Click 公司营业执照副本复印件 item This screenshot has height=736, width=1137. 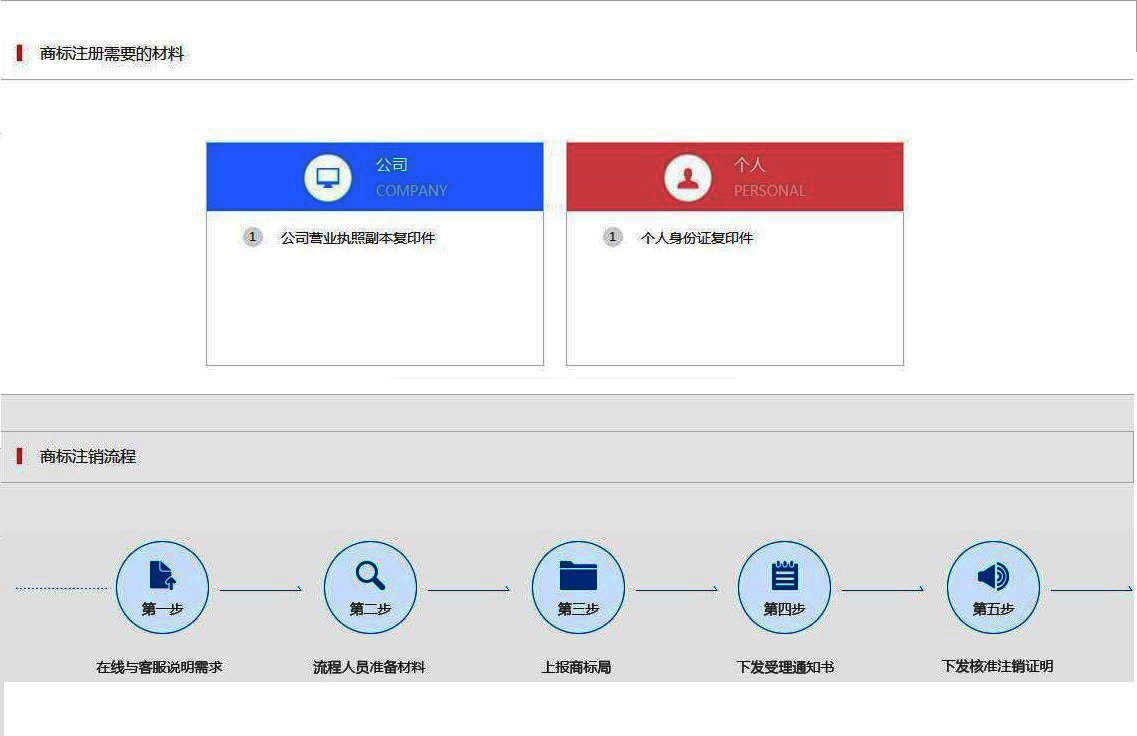click(358, 238)
